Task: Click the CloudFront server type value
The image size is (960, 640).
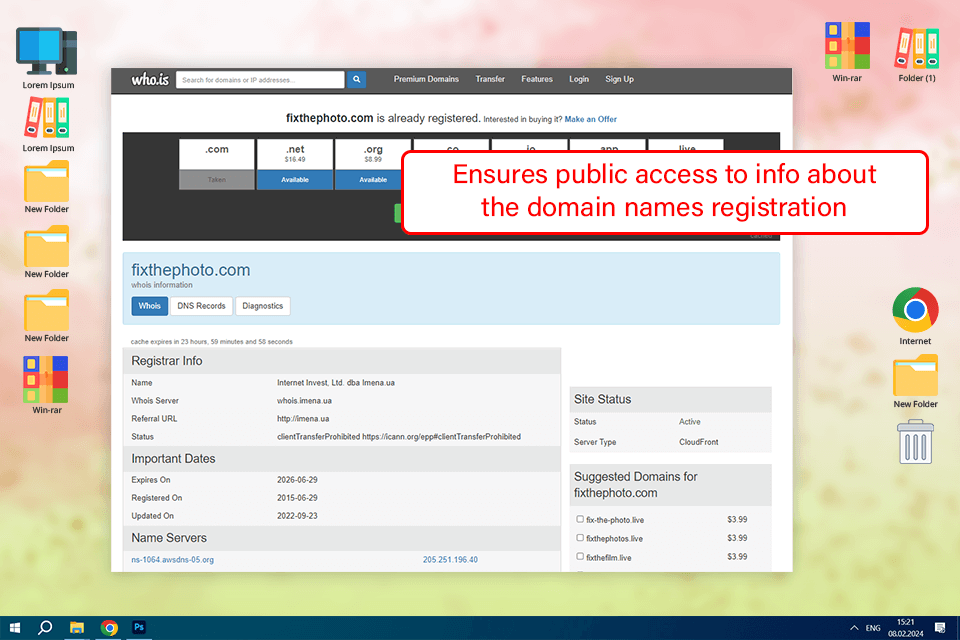Action: tap(699, 442)
